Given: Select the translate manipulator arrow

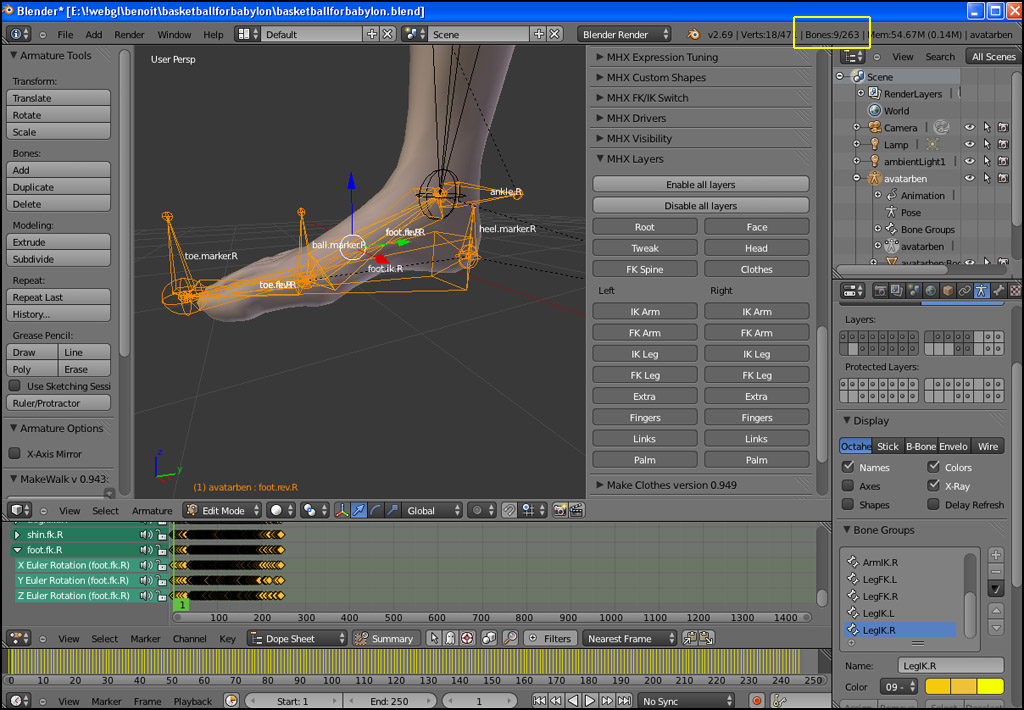Looking at the screenshot, I should [x=359, y=511].
